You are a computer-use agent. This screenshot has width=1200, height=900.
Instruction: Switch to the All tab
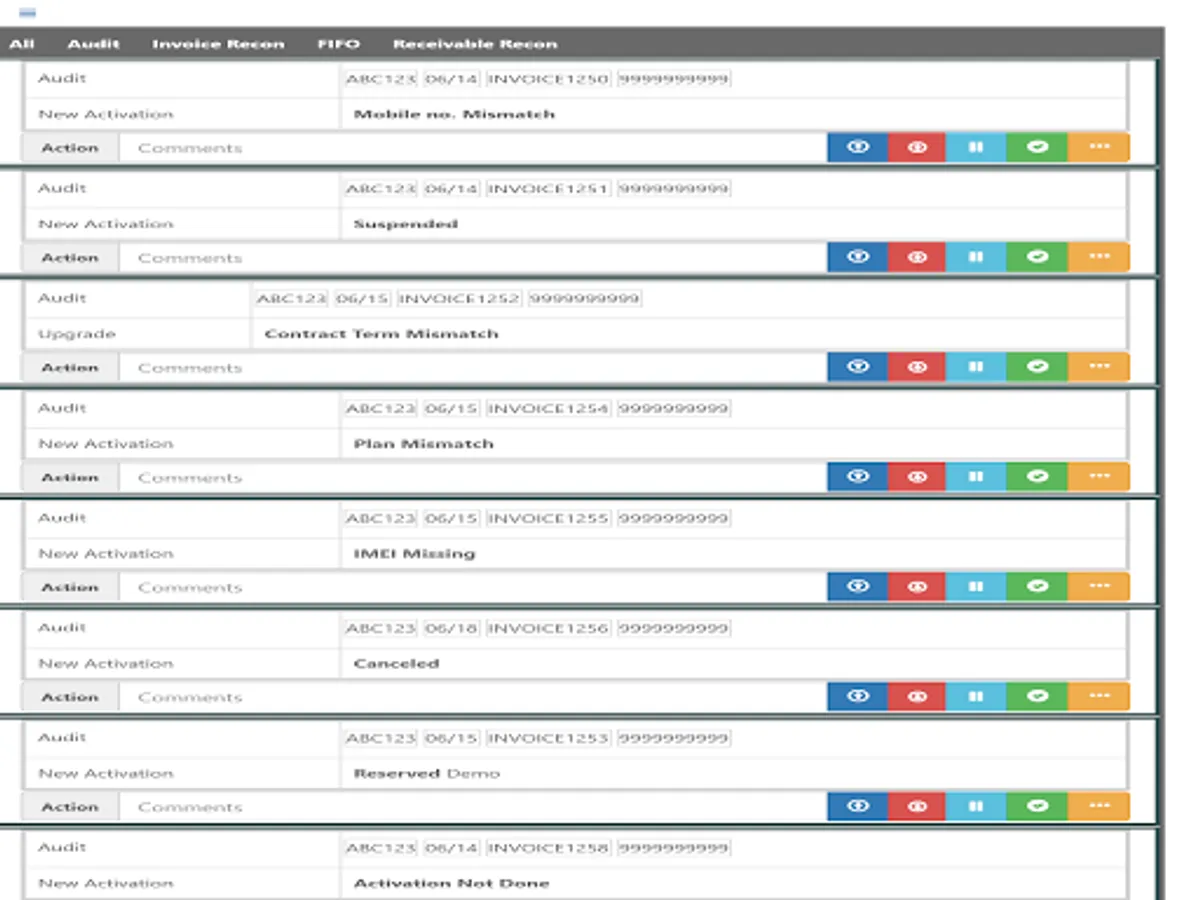pos(21,44)
